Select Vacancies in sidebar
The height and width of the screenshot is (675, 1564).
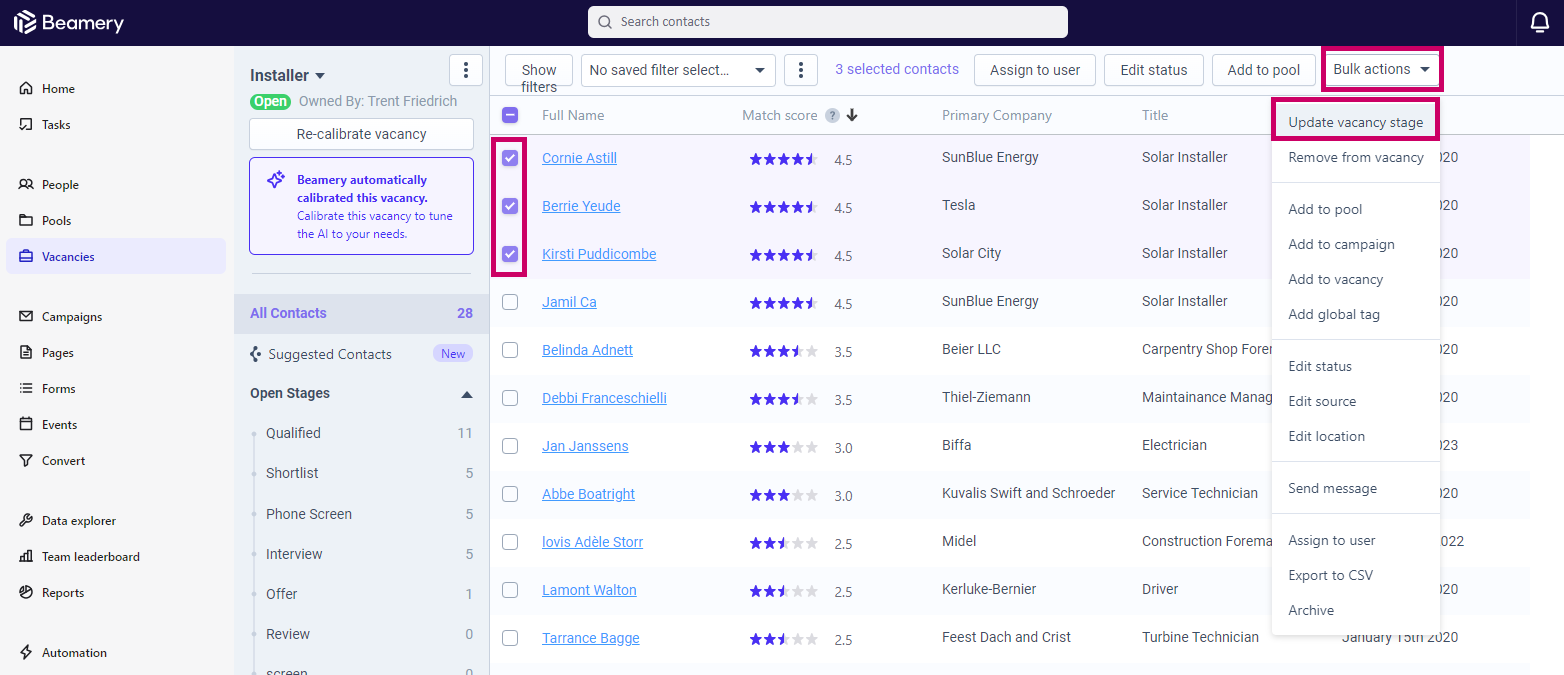click(116, 256)
